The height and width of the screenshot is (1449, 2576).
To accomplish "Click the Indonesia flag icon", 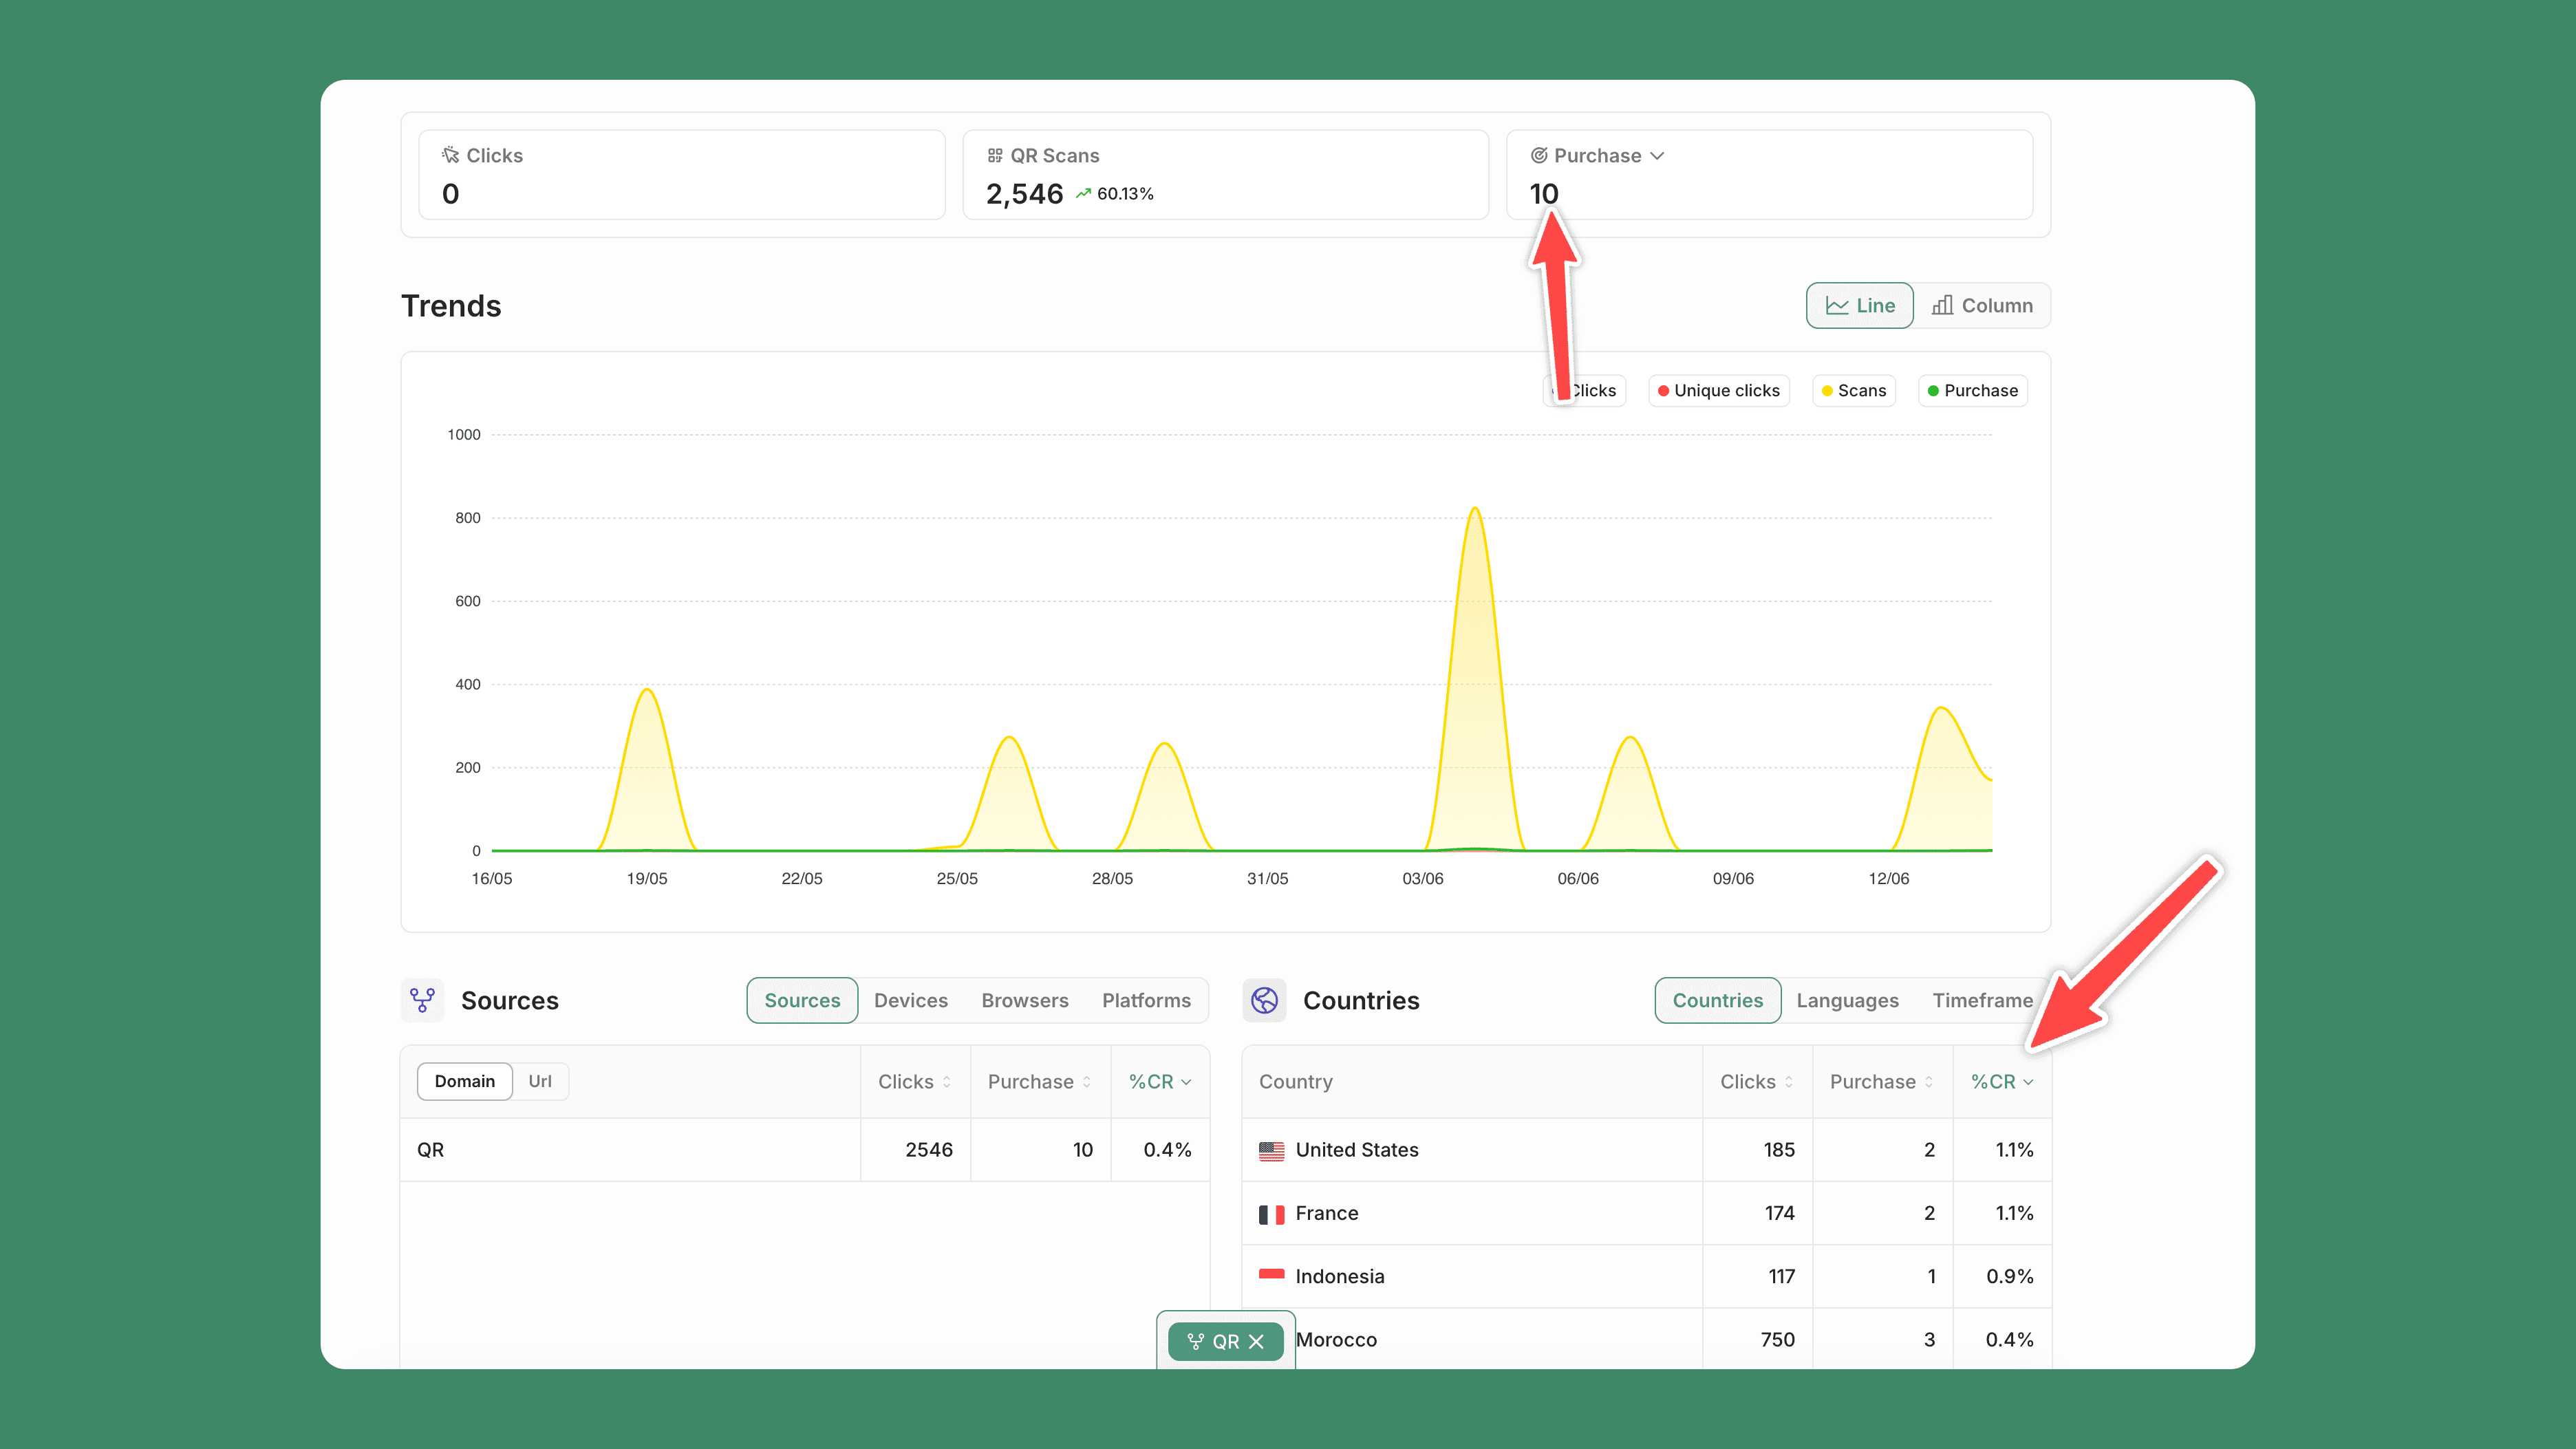I will pos(1271,1277).
